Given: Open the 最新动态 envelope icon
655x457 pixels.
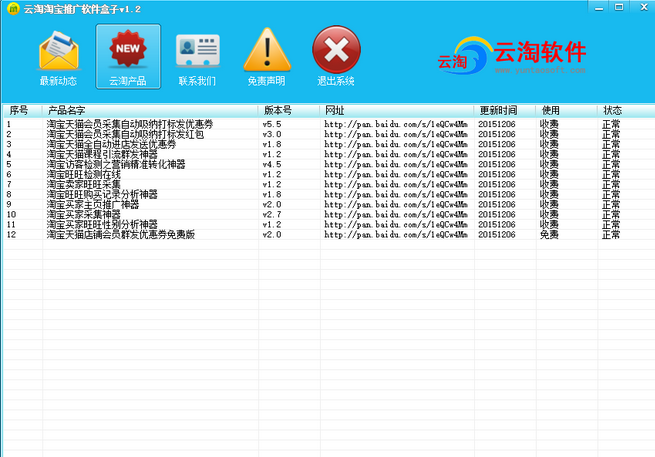Looking at the screenshot, I should click(58, 56).
